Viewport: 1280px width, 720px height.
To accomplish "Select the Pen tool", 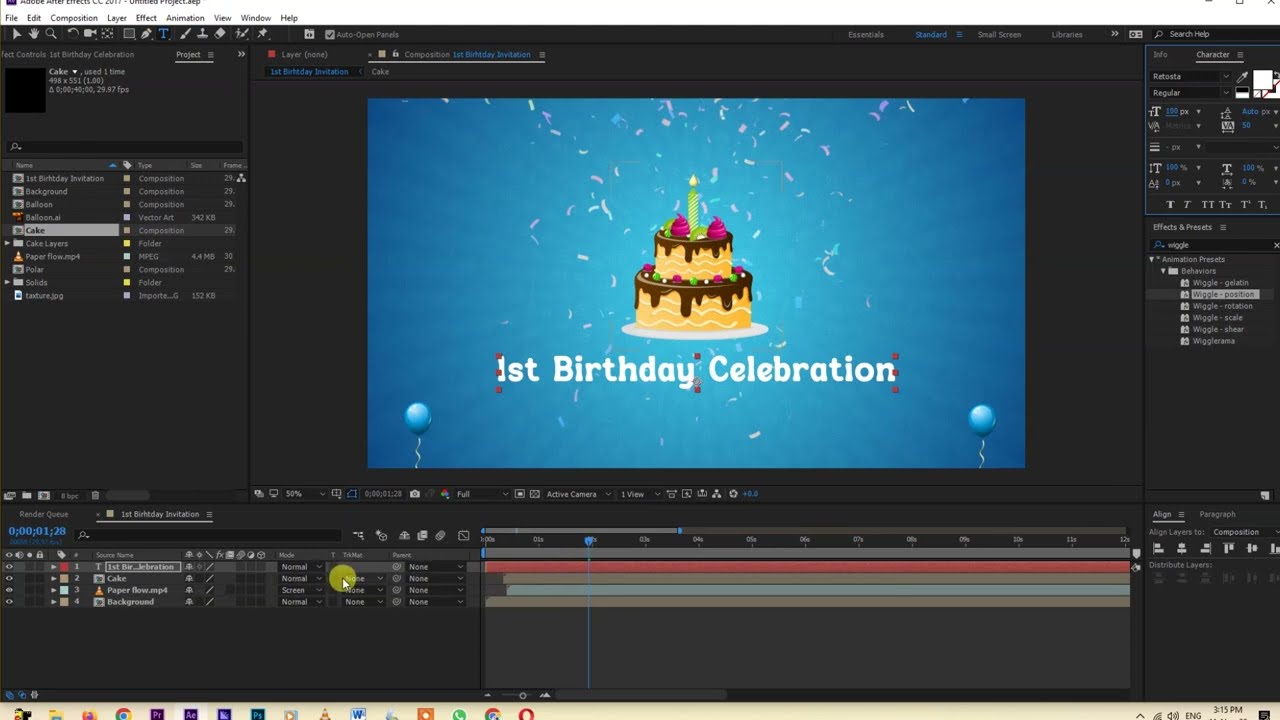I will [x=146, y=34].
